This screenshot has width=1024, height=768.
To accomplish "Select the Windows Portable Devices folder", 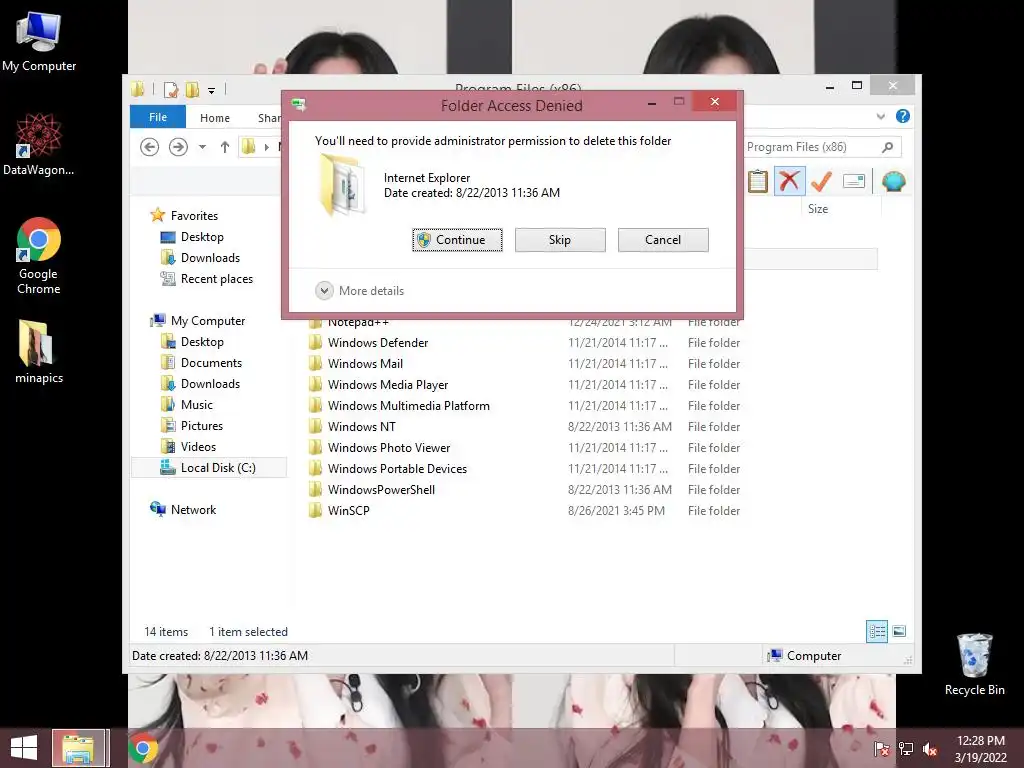I will 397,469.
